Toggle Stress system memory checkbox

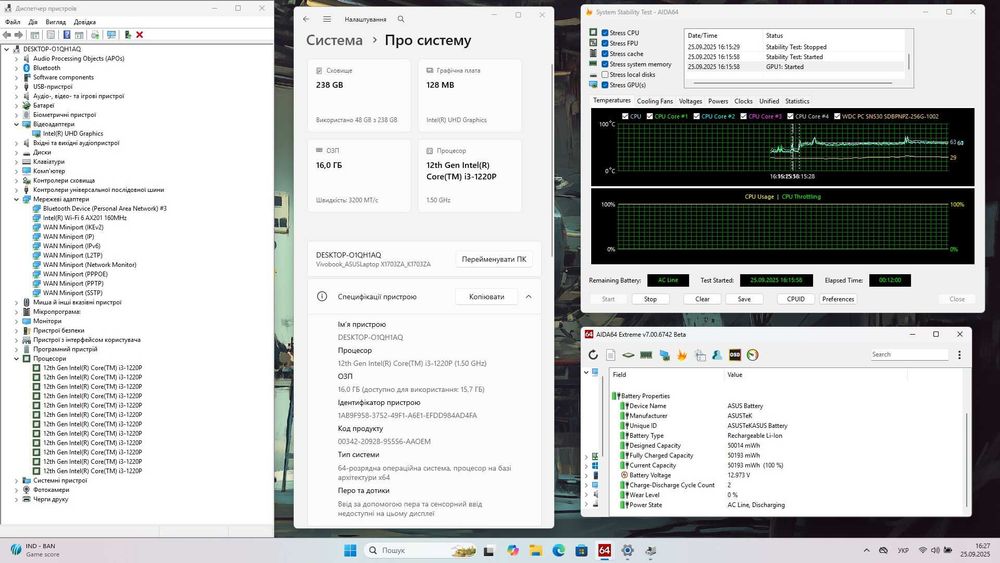[605, 64]
